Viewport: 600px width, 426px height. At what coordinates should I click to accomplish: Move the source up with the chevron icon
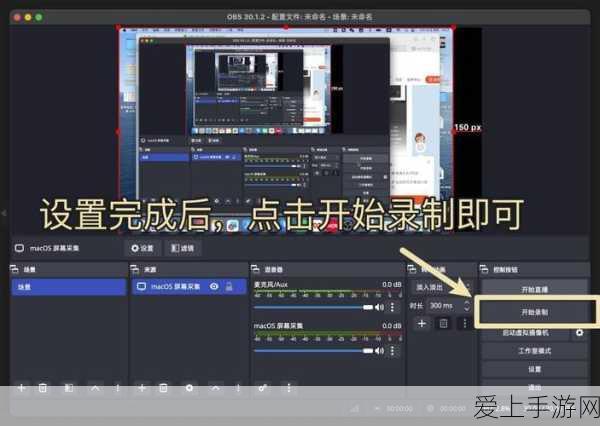(x=216, y=388)
